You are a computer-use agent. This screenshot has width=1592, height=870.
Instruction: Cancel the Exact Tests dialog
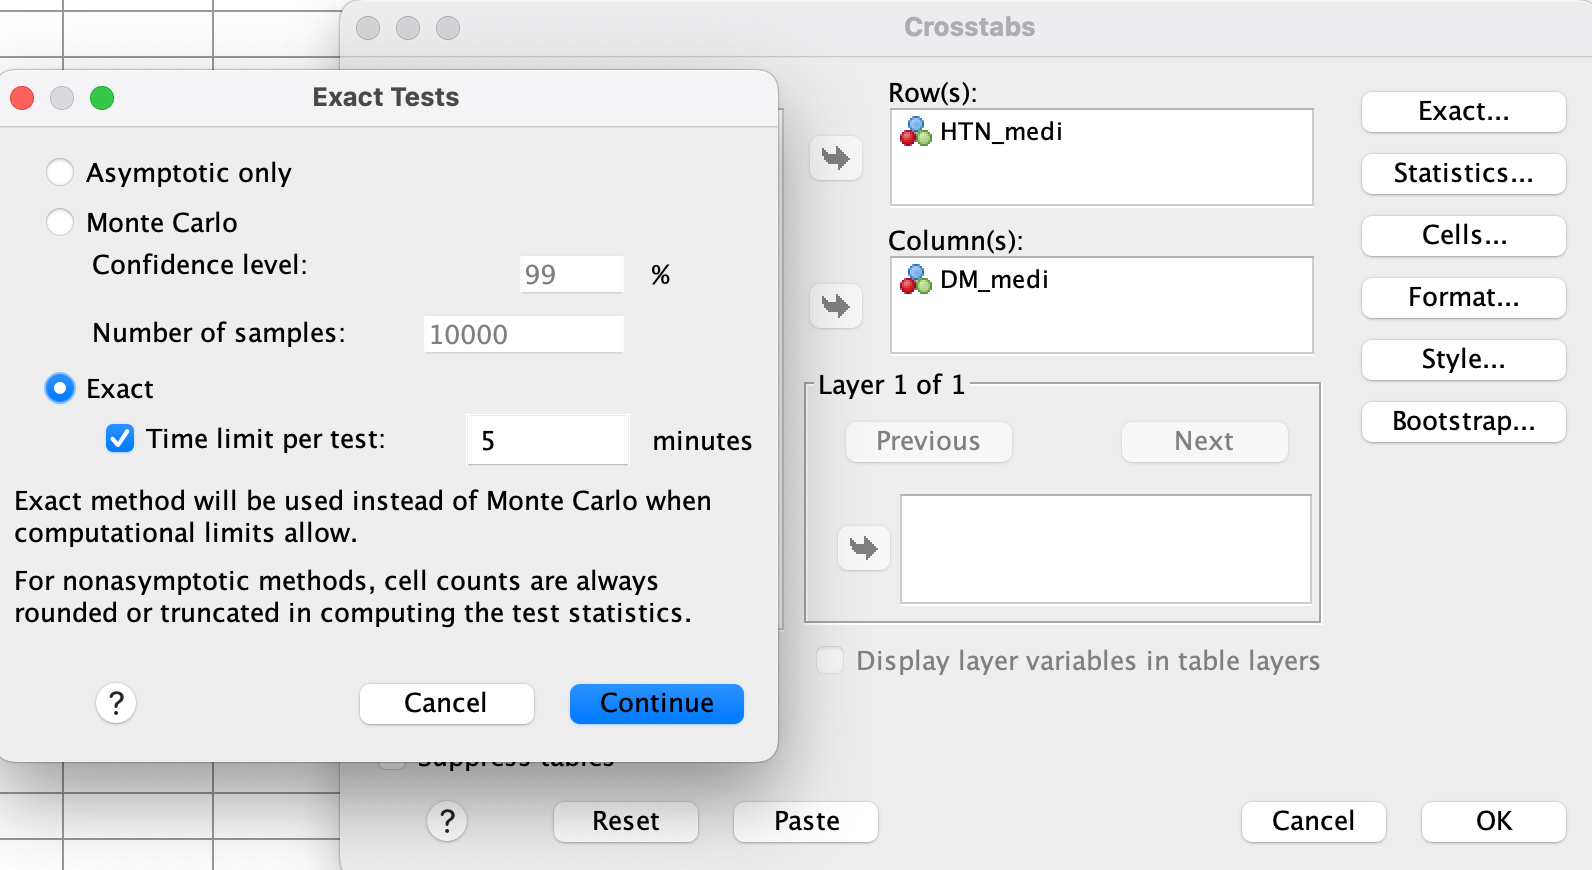coord(446,703)
